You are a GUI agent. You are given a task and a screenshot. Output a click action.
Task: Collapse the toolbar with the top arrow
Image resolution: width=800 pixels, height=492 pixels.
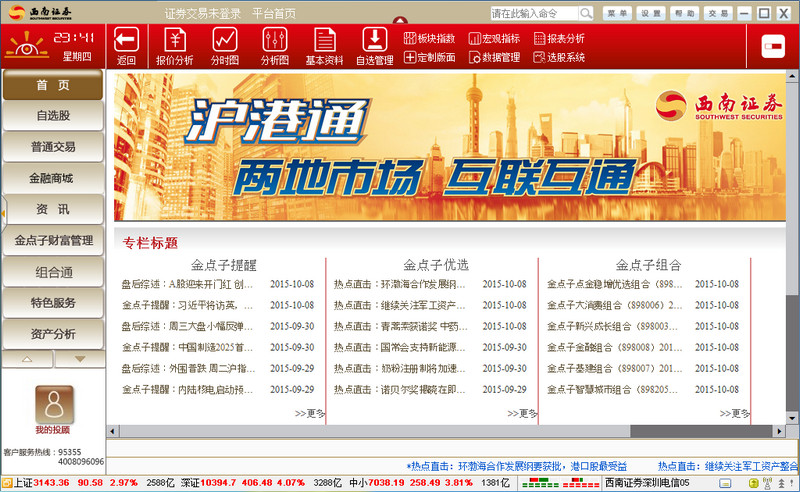pos(400,20)
